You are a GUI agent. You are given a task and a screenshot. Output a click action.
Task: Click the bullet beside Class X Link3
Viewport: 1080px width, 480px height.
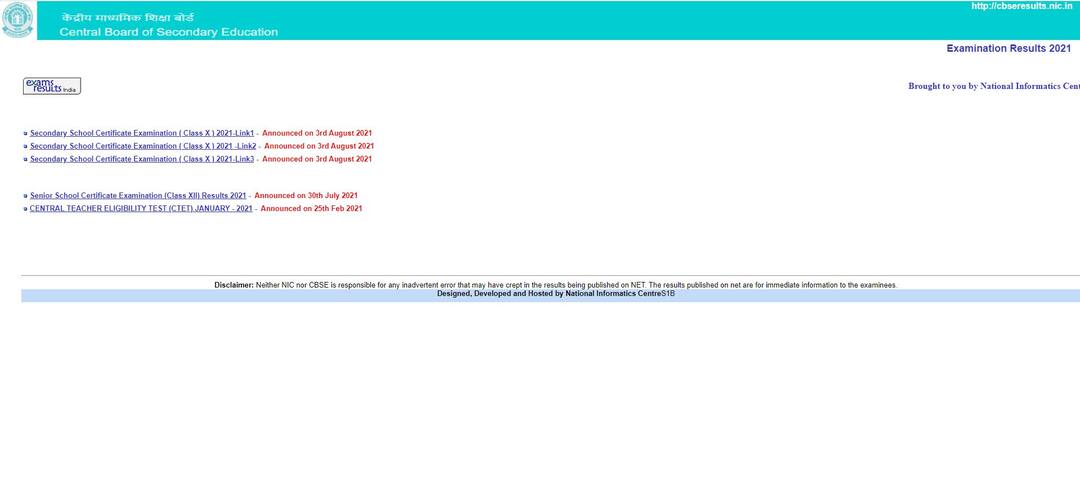click(25, 159)
